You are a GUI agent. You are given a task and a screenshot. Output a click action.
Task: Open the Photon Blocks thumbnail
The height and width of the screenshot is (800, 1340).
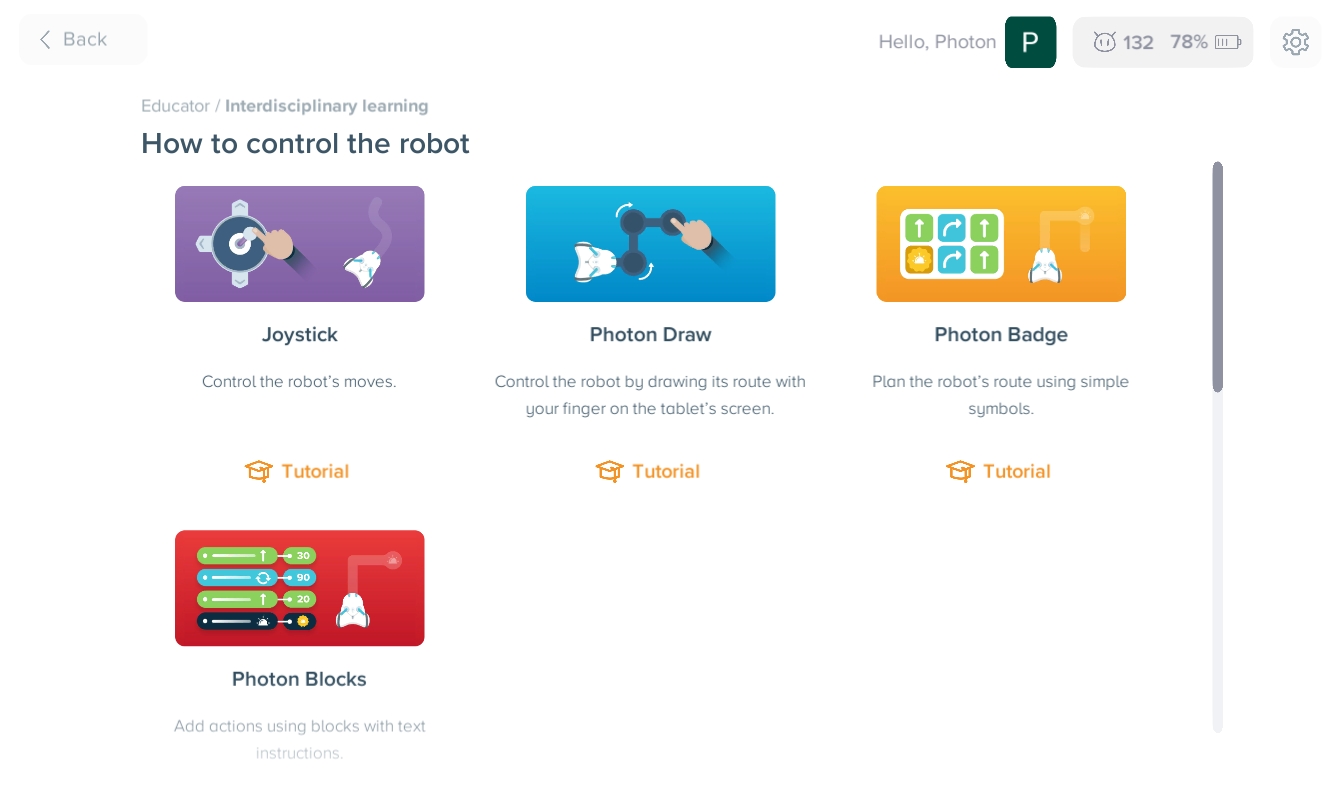click(x=300, y=588)
